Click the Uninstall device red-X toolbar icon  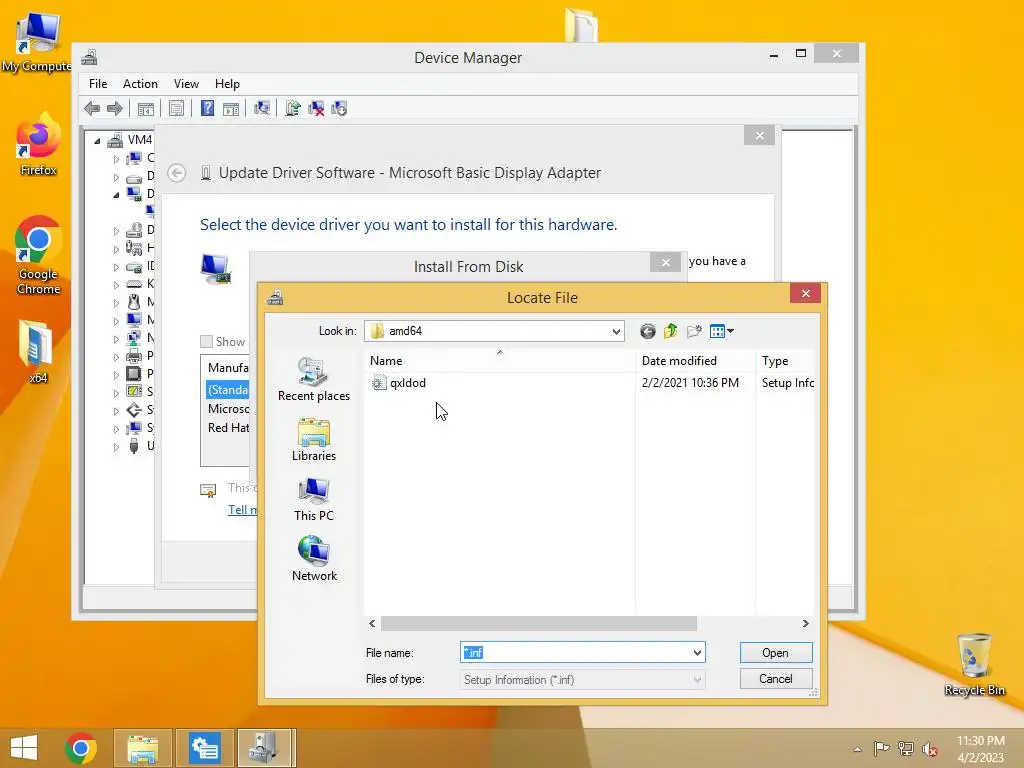click(316, 108)
